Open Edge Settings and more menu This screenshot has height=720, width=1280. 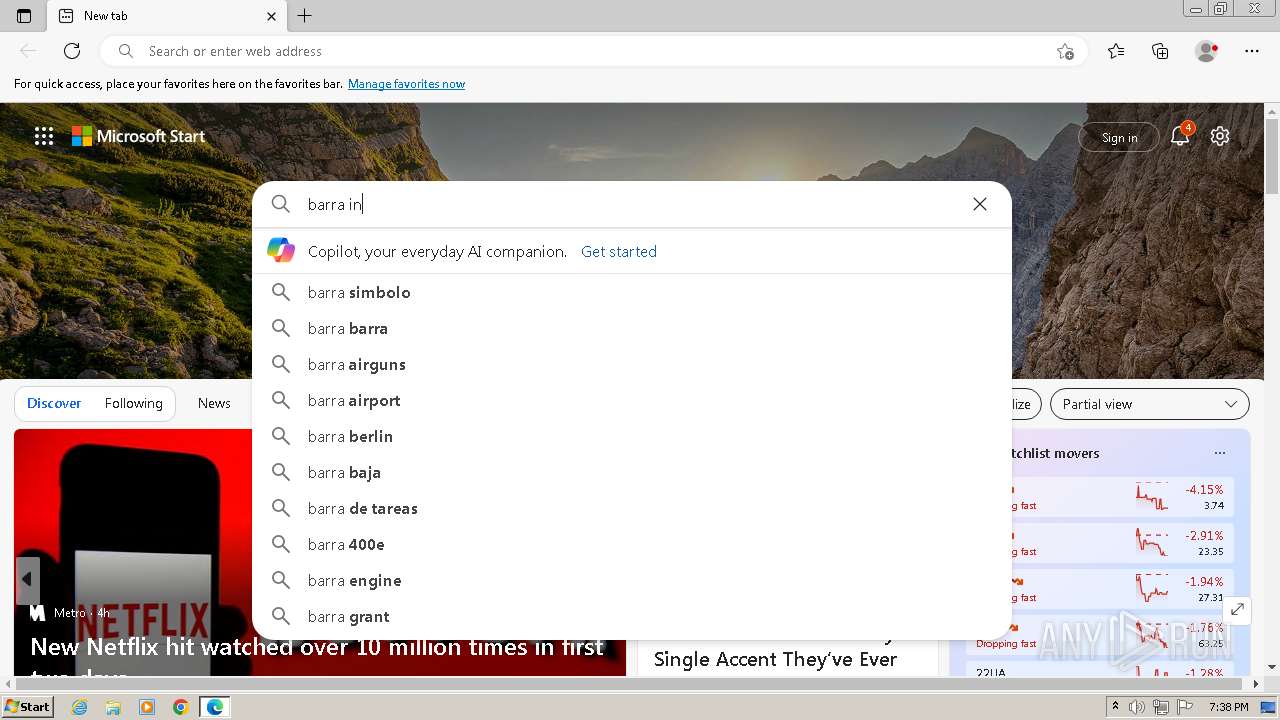point(1252,51)
